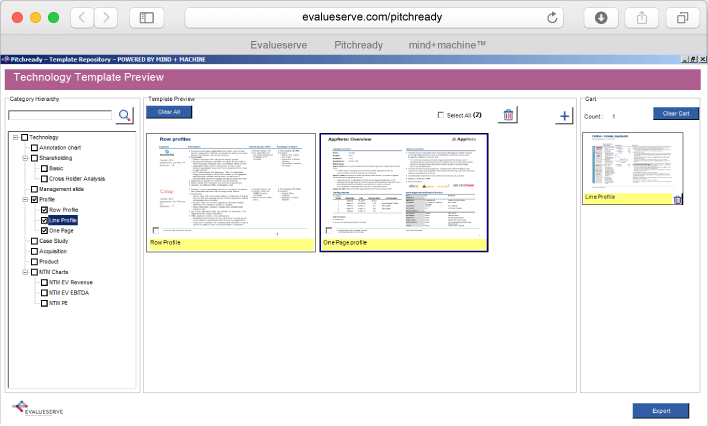Uncheck the Row Profile tree checkbox
The height and width of the screenshot is (426, 708).
point(44,210)
